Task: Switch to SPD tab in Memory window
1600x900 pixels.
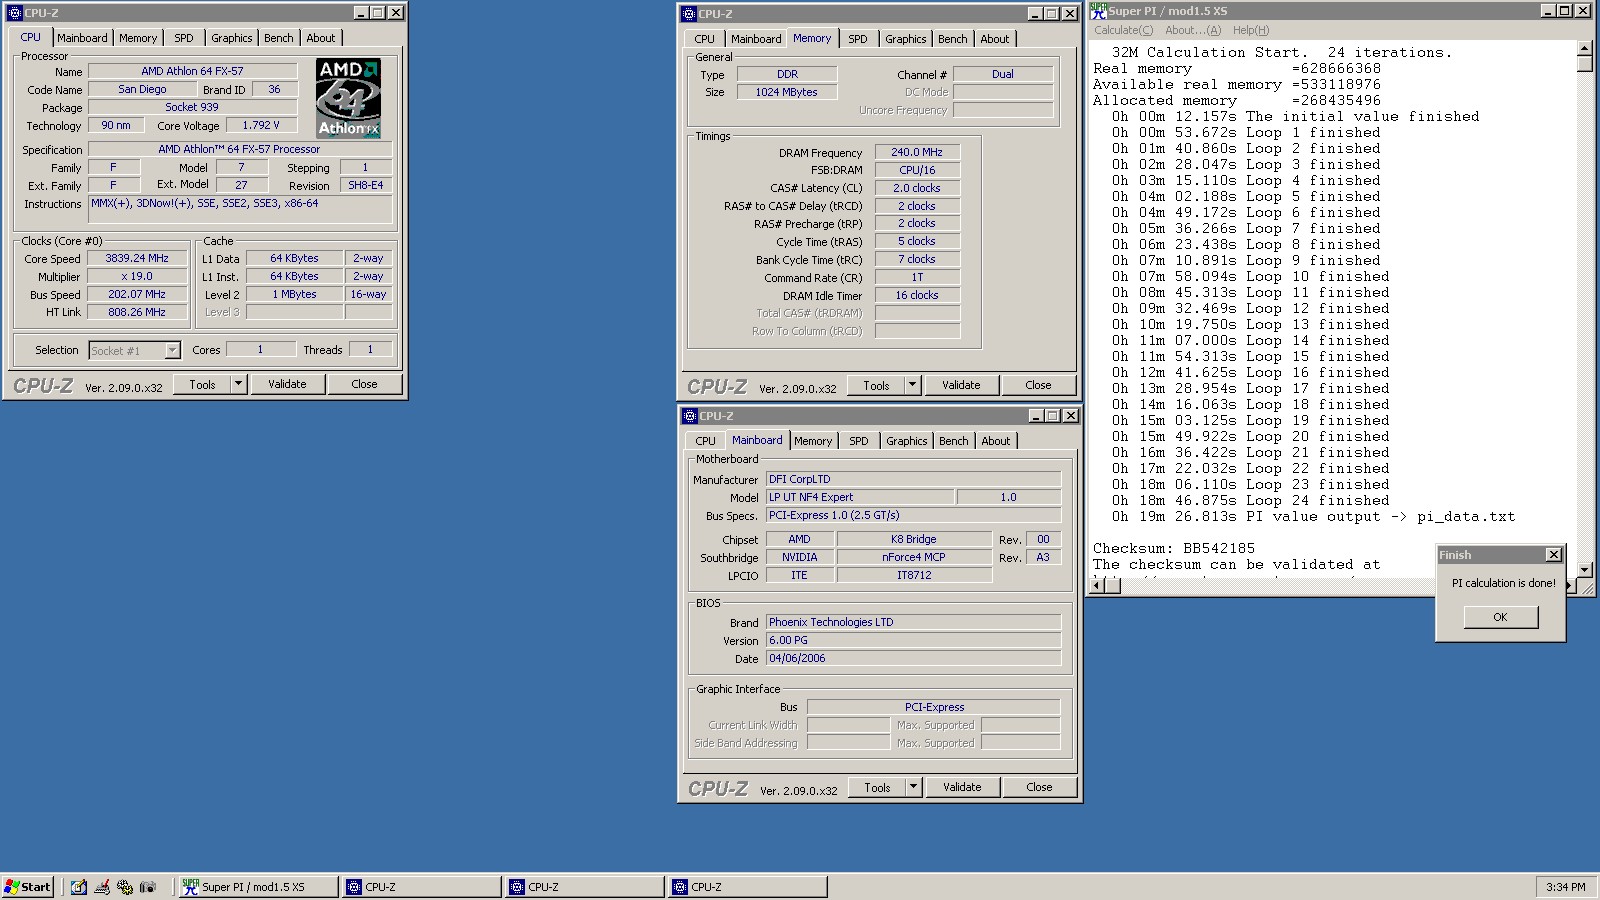Action: pos(858,39)
